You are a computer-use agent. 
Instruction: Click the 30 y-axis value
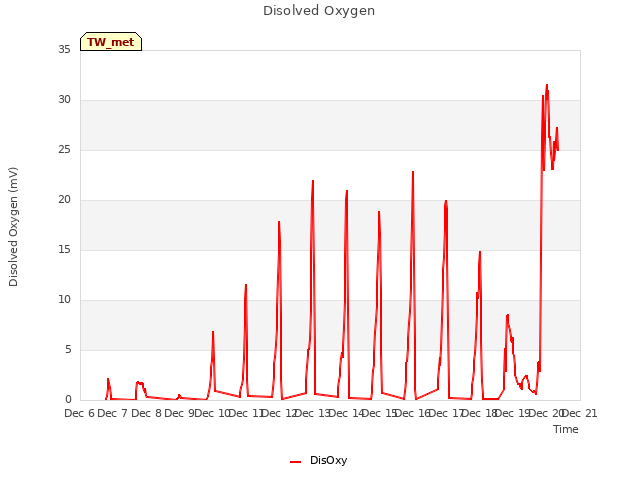coord(64,100)
